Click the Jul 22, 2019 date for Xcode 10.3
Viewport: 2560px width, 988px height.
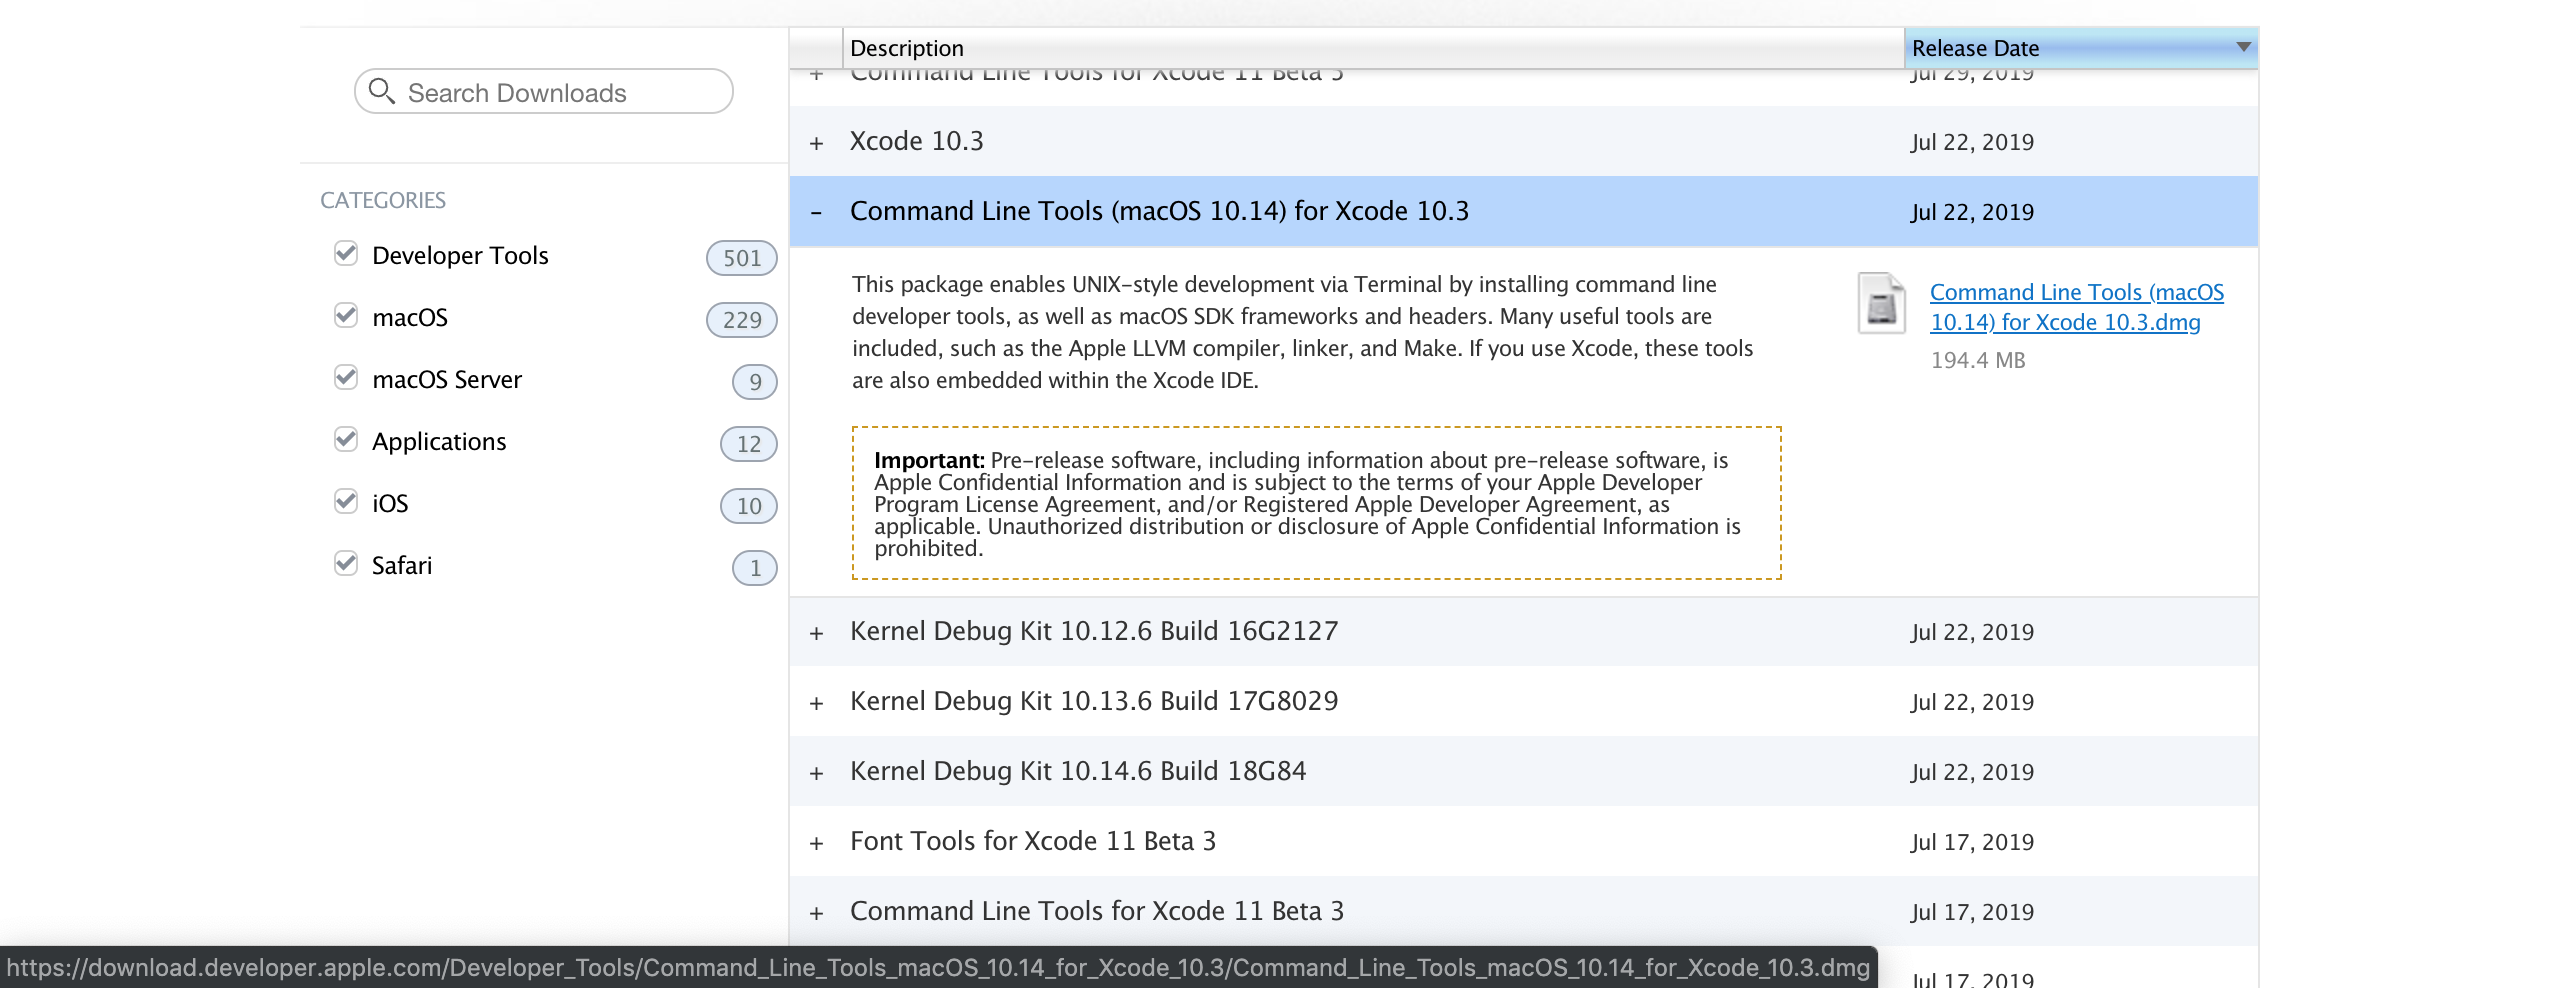[x=1972, y=142]
